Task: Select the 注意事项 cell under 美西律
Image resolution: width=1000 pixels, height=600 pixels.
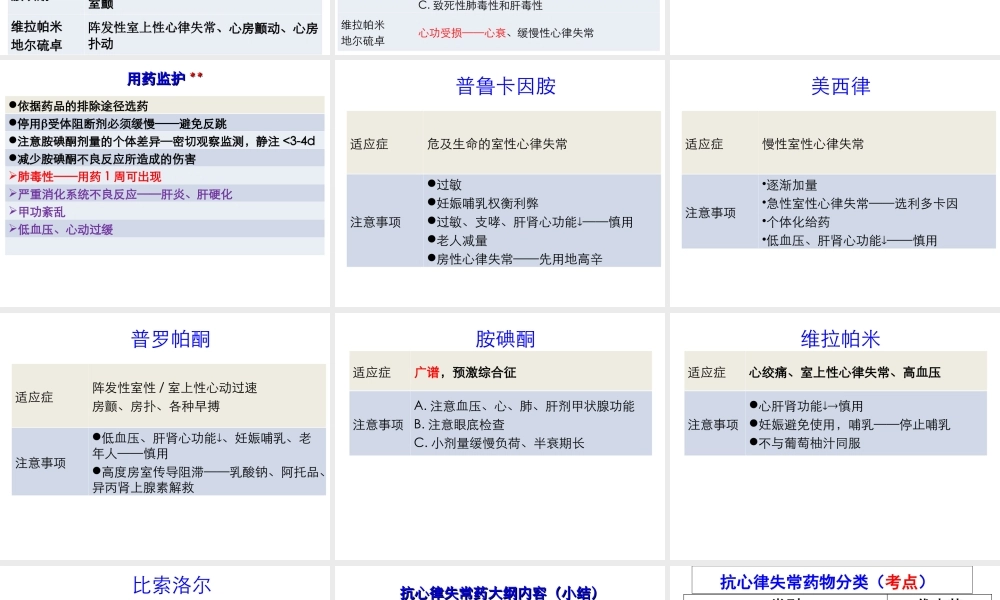Action: click(708, 213)
